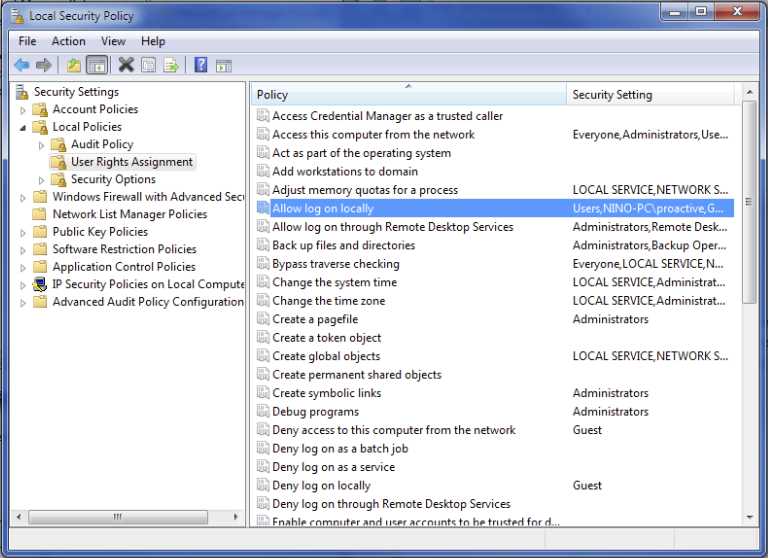Open the View menu
This screenshot has width=768, height=558.
click(113, 41)
